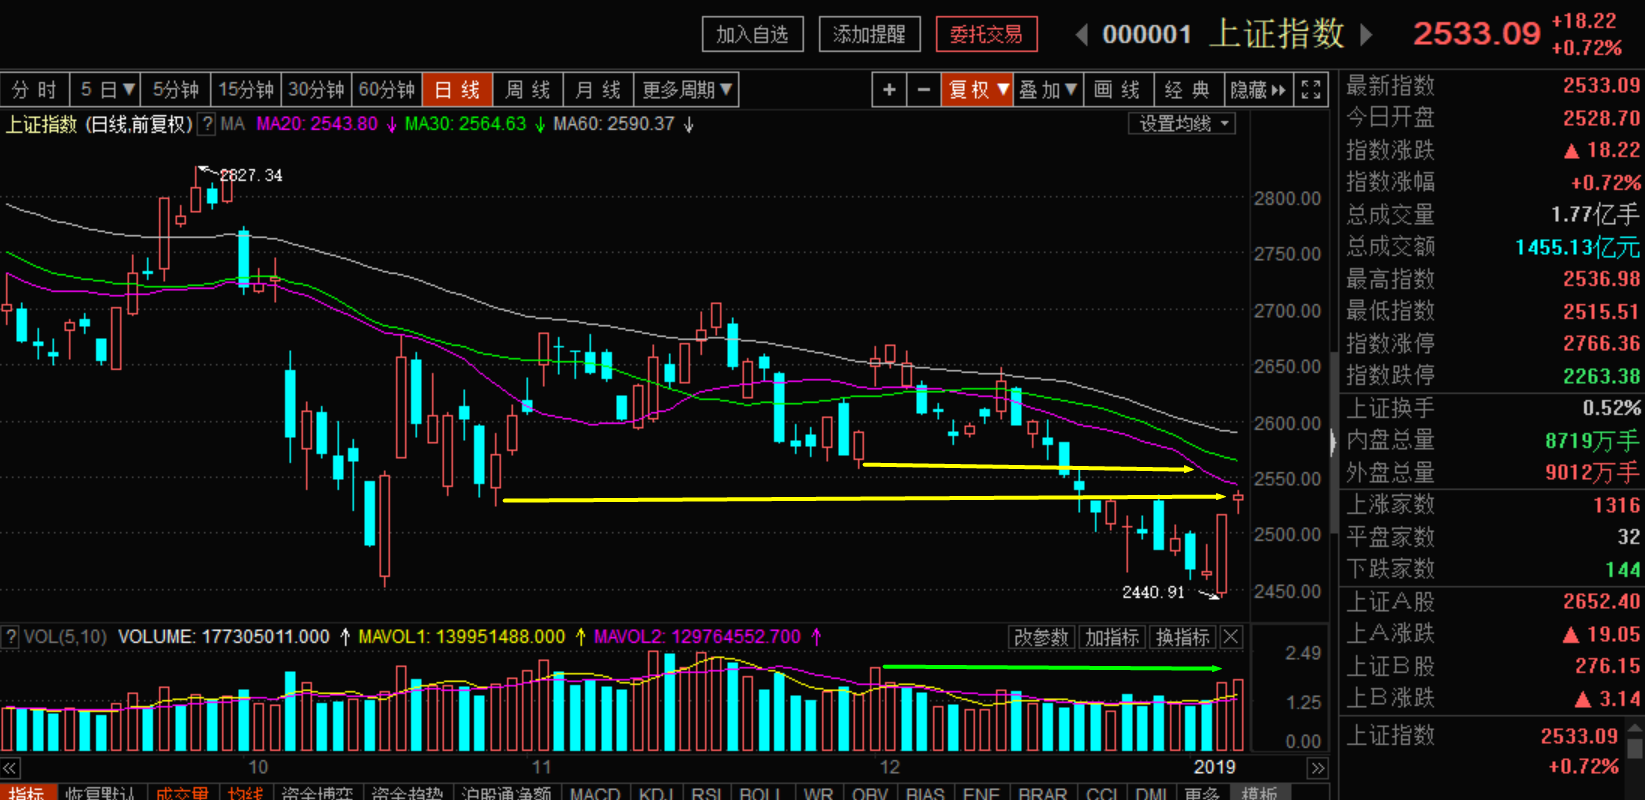
Task: Select the KDJ indicator tab
Action: pyautogui.click(x=656, y=793)
